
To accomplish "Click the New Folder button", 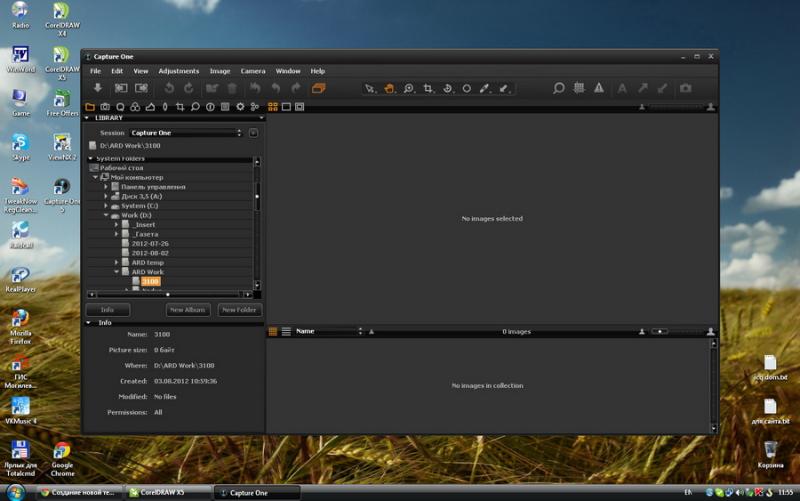I will coord(239,310).
